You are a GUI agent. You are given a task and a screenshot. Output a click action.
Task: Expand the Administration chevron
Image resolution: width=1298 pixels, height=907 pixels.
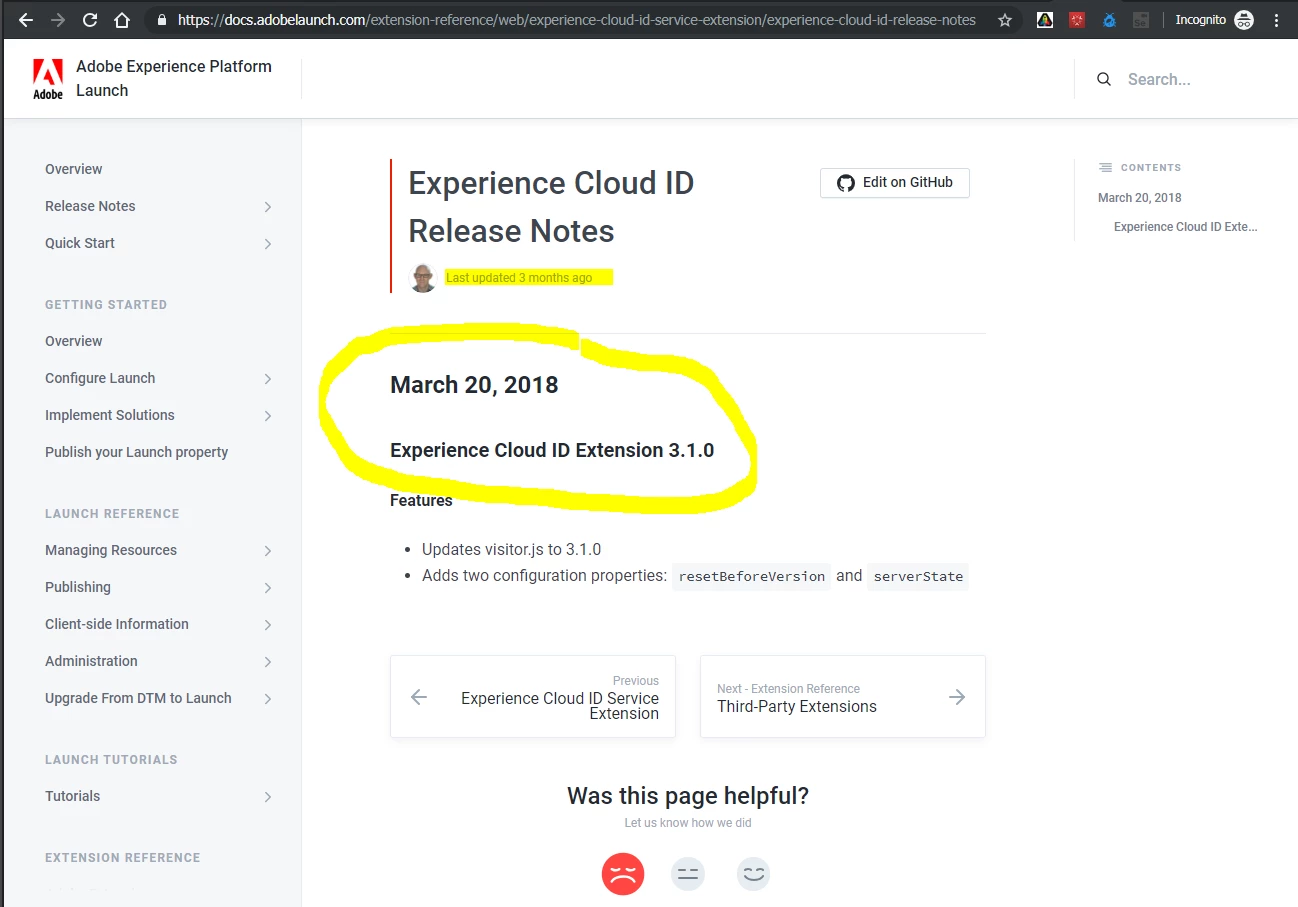(268, 662)
